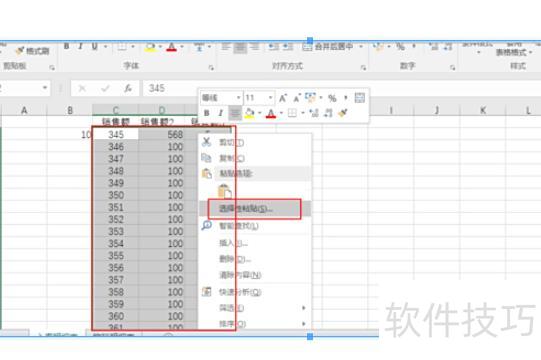Click the percent style icon in mini toolbar

pyautogui.click(x=332, y=98)
